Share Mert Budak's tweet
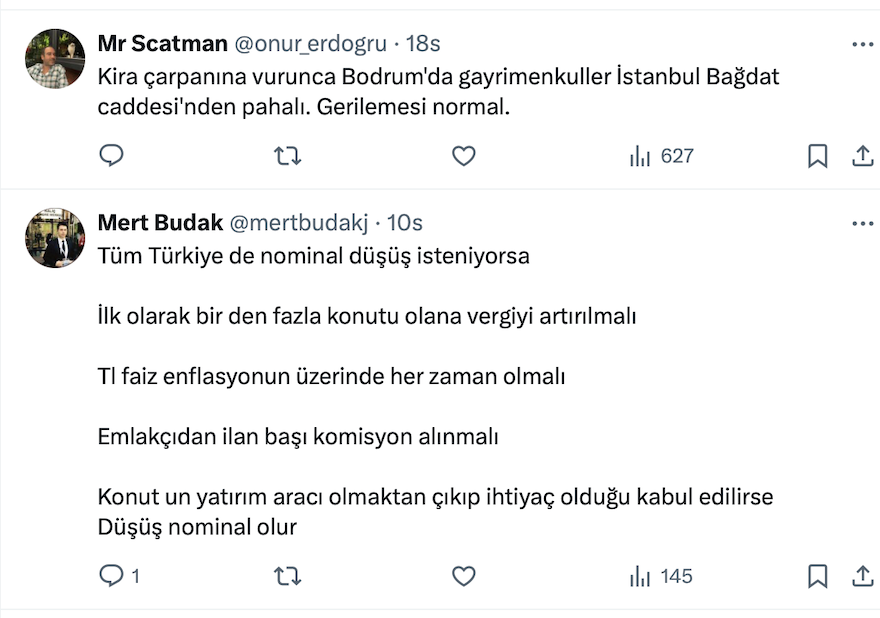Image resolution: width=880 pixels, height=618 pixels. pos(862,576)
